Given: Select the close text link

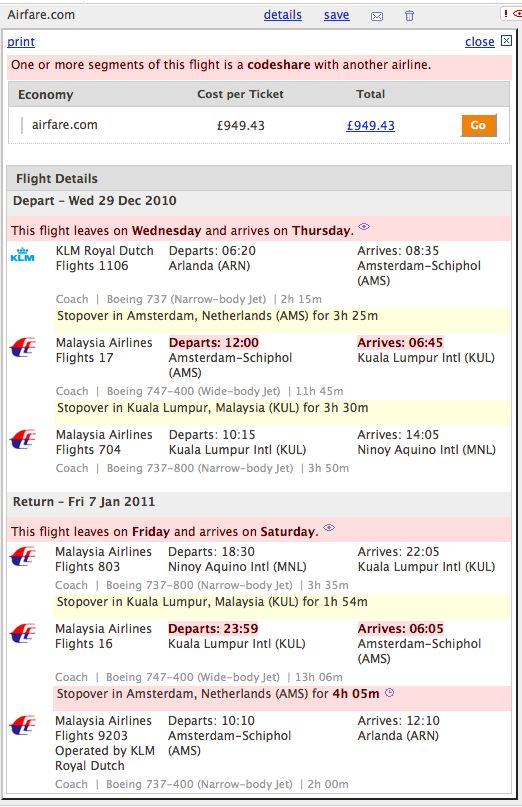Looking at the screenshot, I should point(480,42).
